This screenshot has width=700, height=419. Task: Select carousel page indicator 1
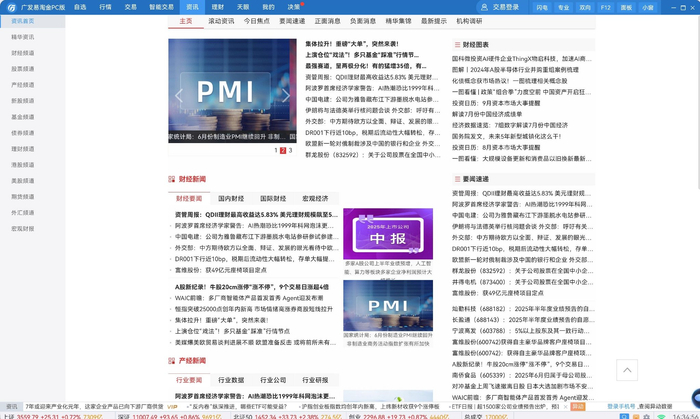(274, 151)
